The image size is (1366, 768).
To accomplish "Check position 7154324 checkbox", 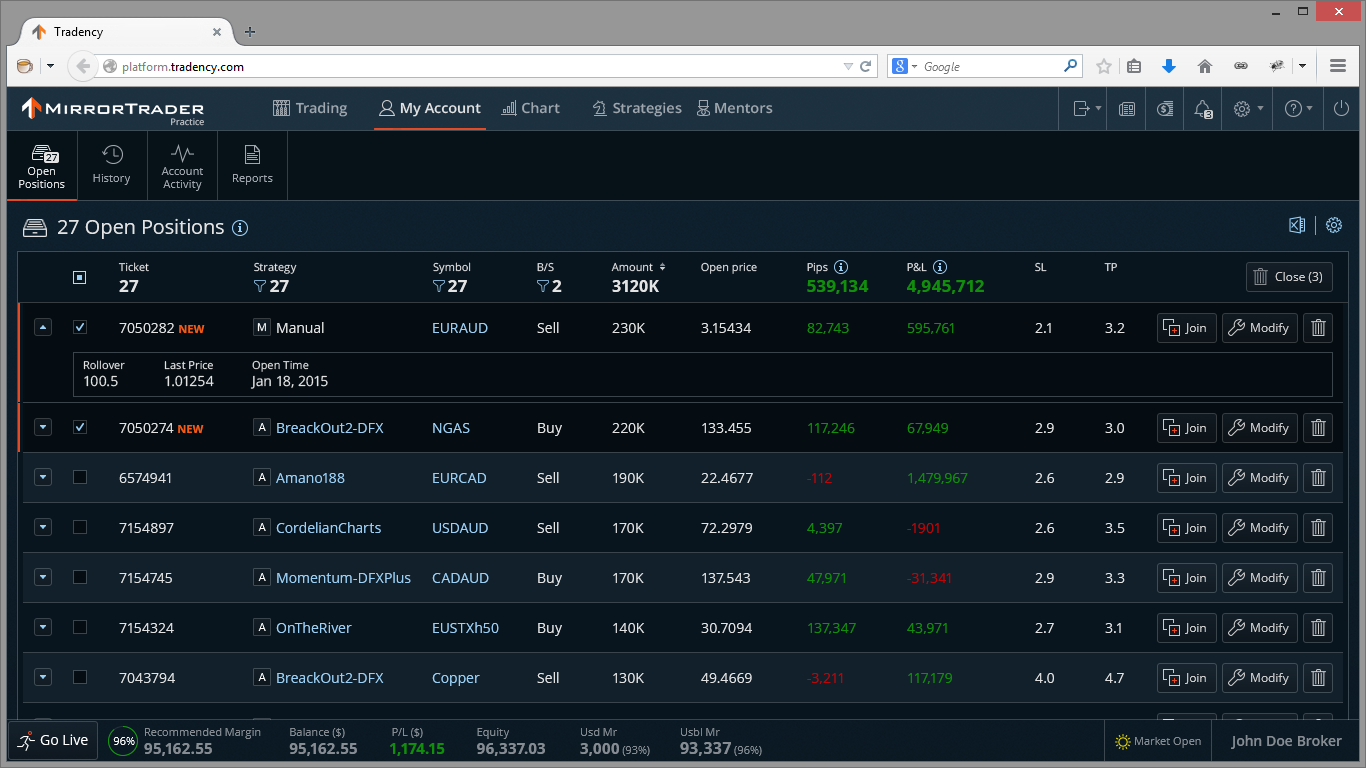I will pyautogui.click(x=80, y=627).
